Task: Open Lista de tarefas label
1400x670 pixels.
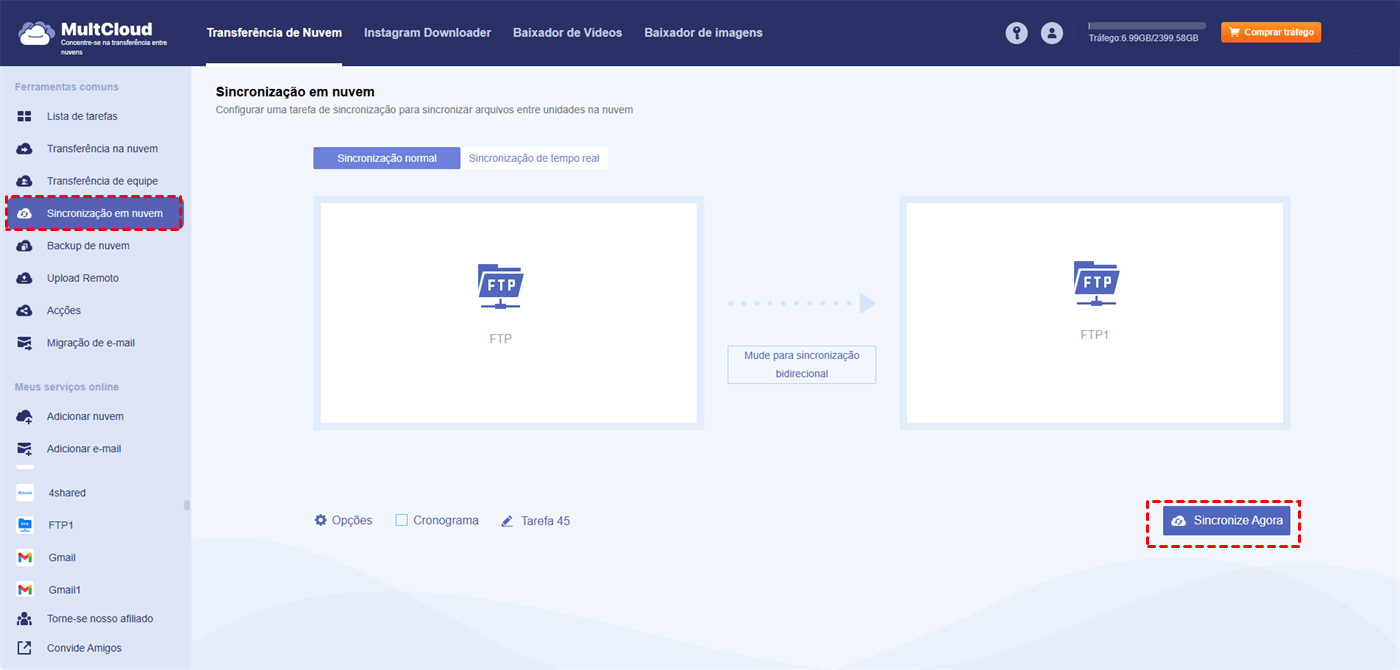Action: coord(82,117)
